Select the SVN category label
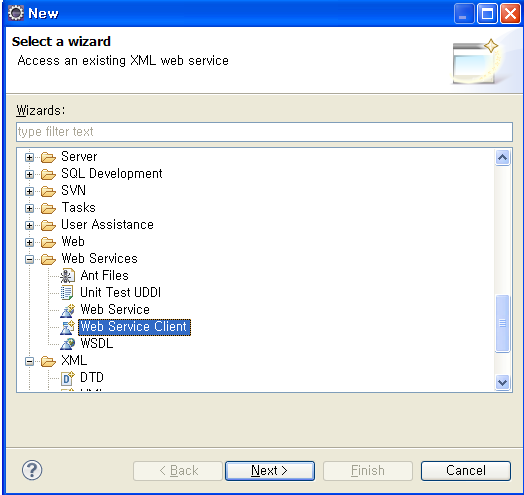Viewport: 524px width, 495px height. pos(74,191)
